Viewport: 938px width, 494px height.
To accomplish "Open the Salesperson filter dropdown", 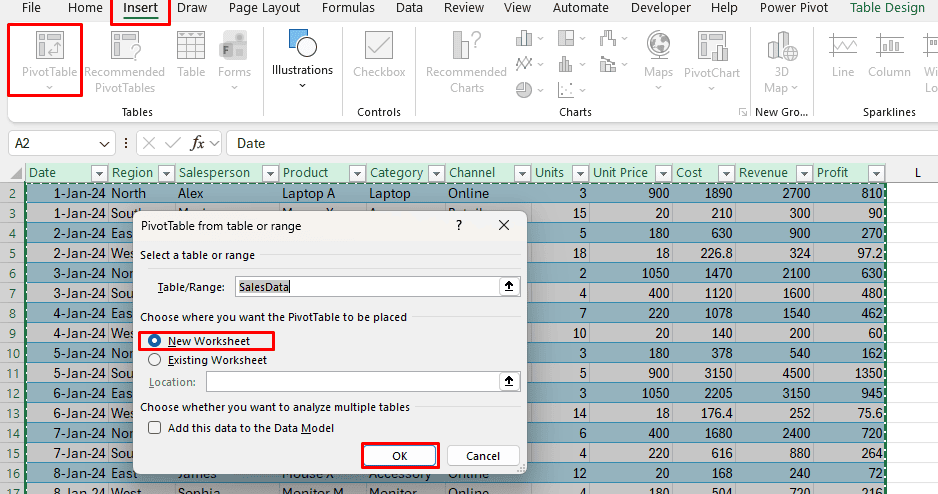I will coord(270,173).
